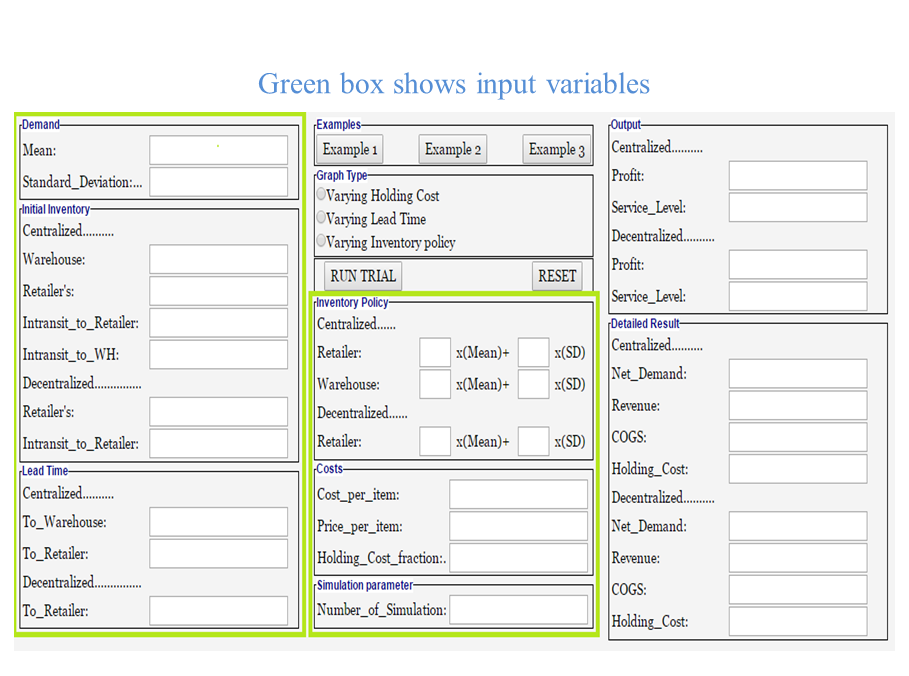Screen dimensions: 909x676
Task: Click centralized Retailer x(Mean) multiplier field
Action: [x=435, y=352]
